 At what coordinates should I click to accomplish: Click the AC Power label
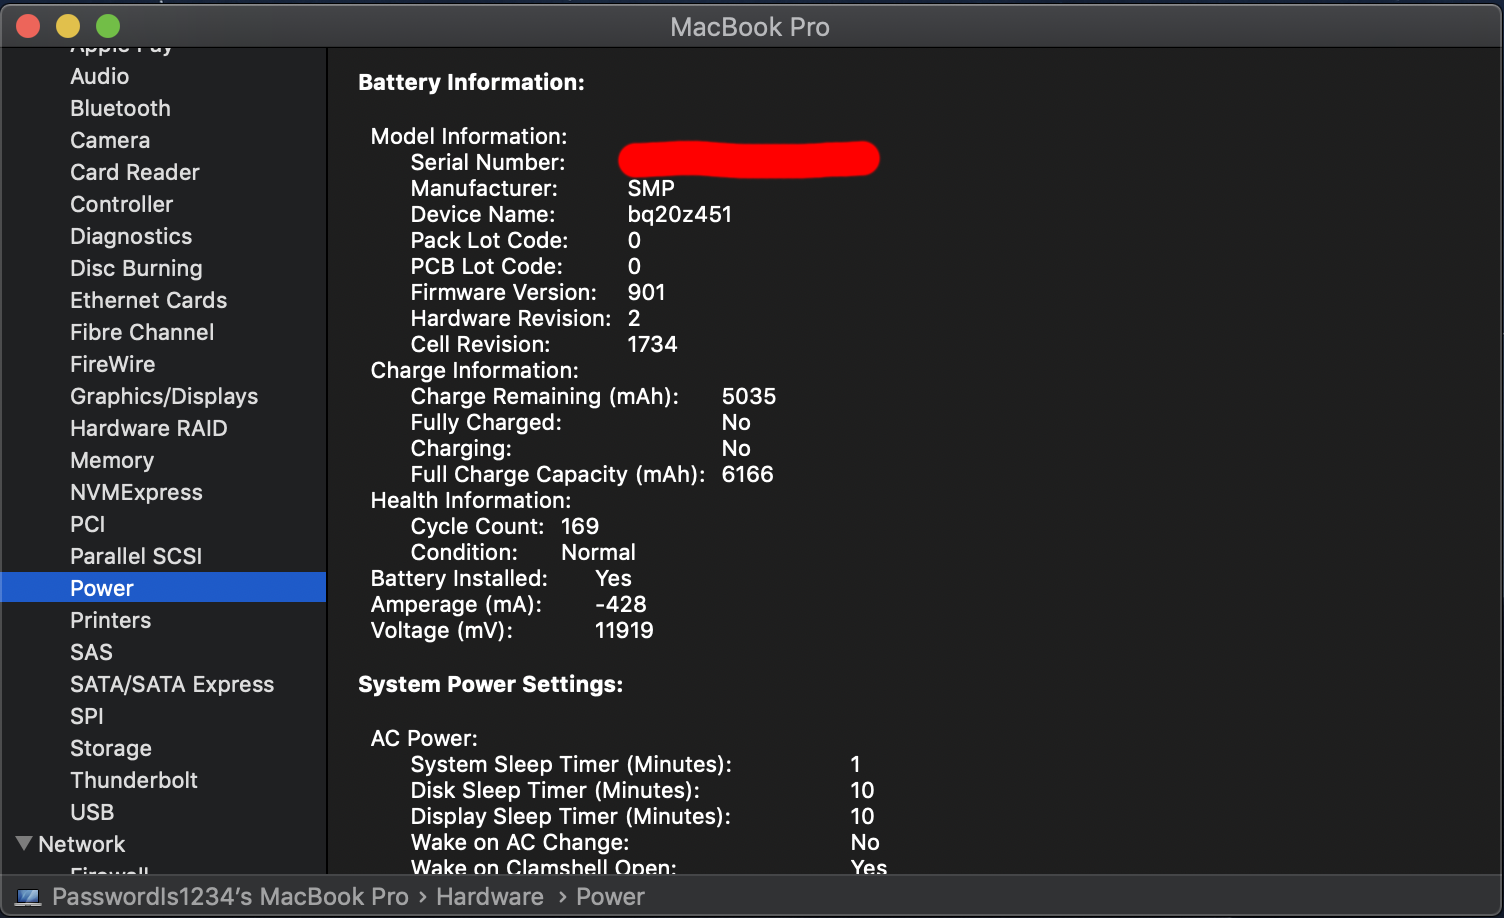(x=424, y=738)
